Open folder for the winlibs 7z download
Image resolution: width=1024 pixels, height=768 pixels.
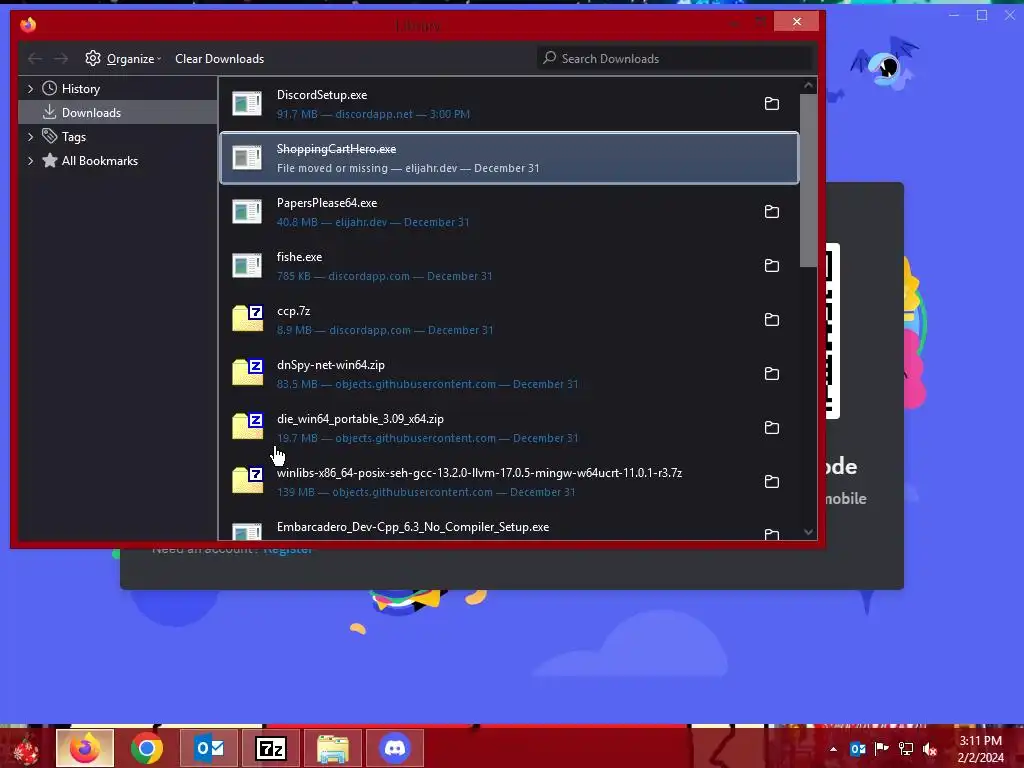pos(771,482)
